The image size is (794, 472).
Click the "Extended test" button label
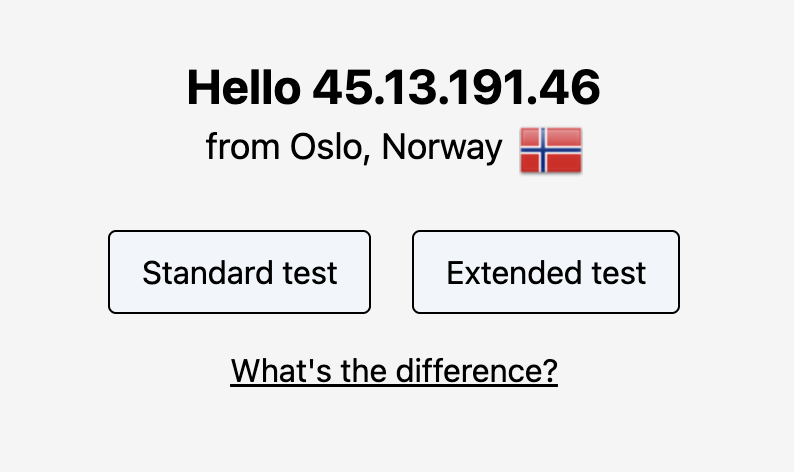(546, 272)
